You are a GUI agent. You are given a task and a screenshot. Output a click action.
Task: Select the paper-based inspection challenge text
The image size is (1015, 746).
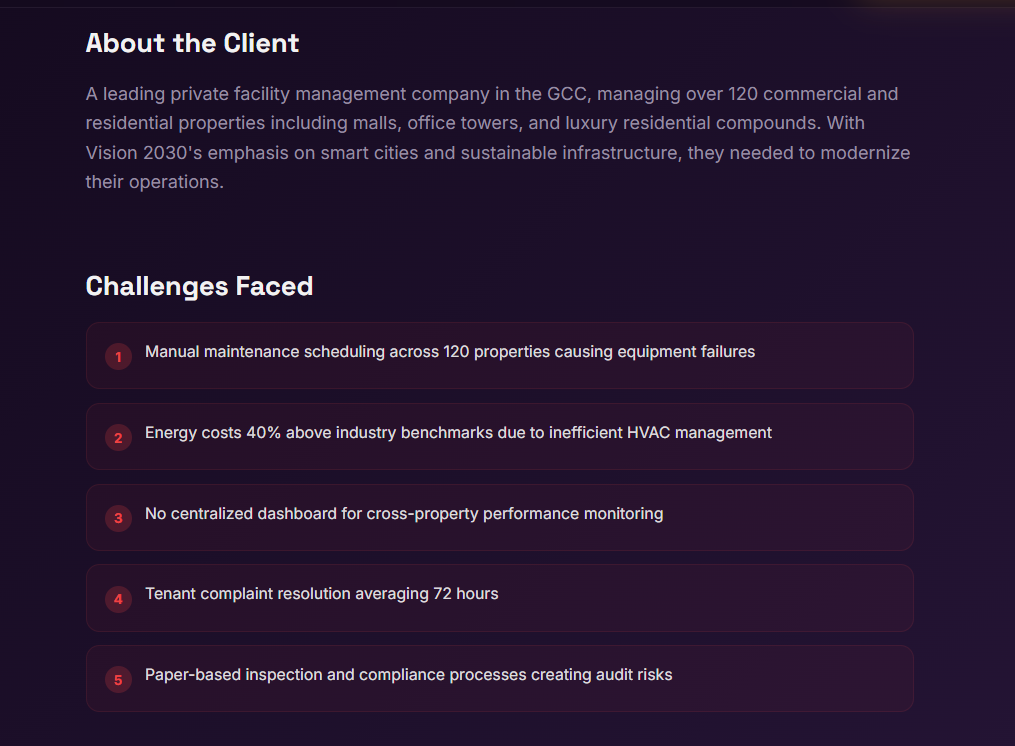click(408, 675)
